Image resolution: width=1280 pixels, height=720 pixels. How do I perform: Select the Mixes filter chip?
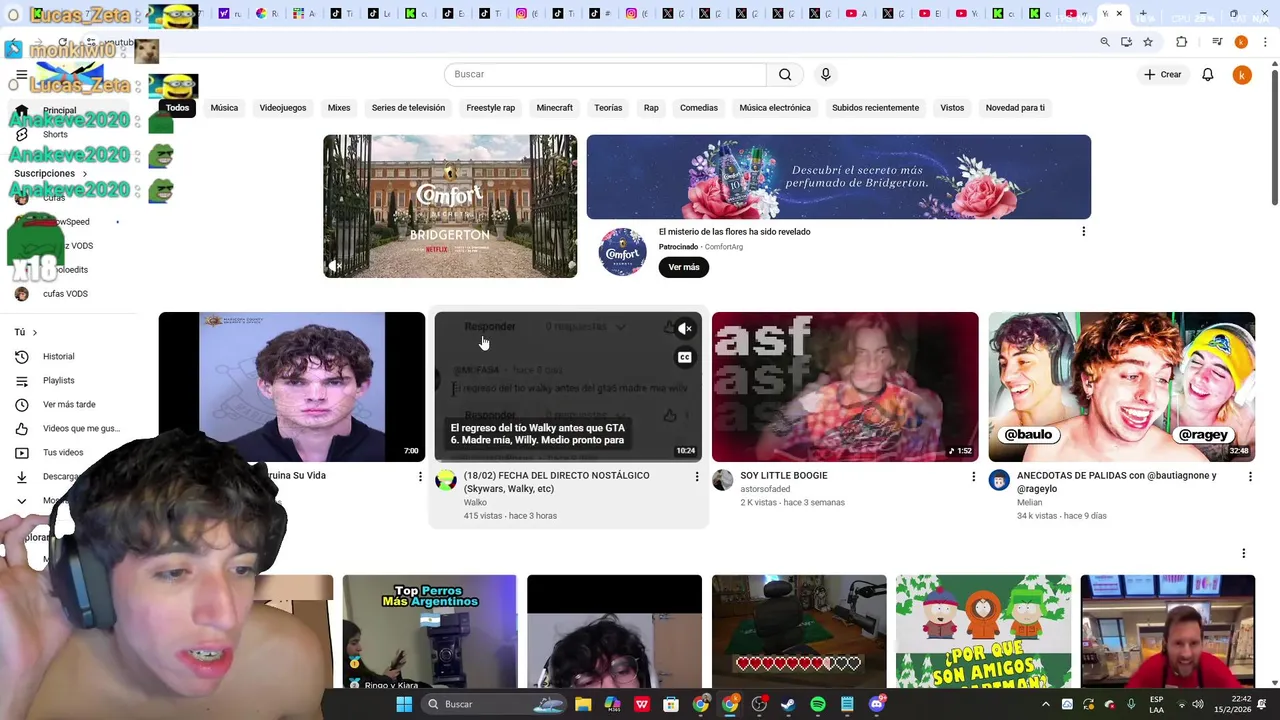[339, 108]
